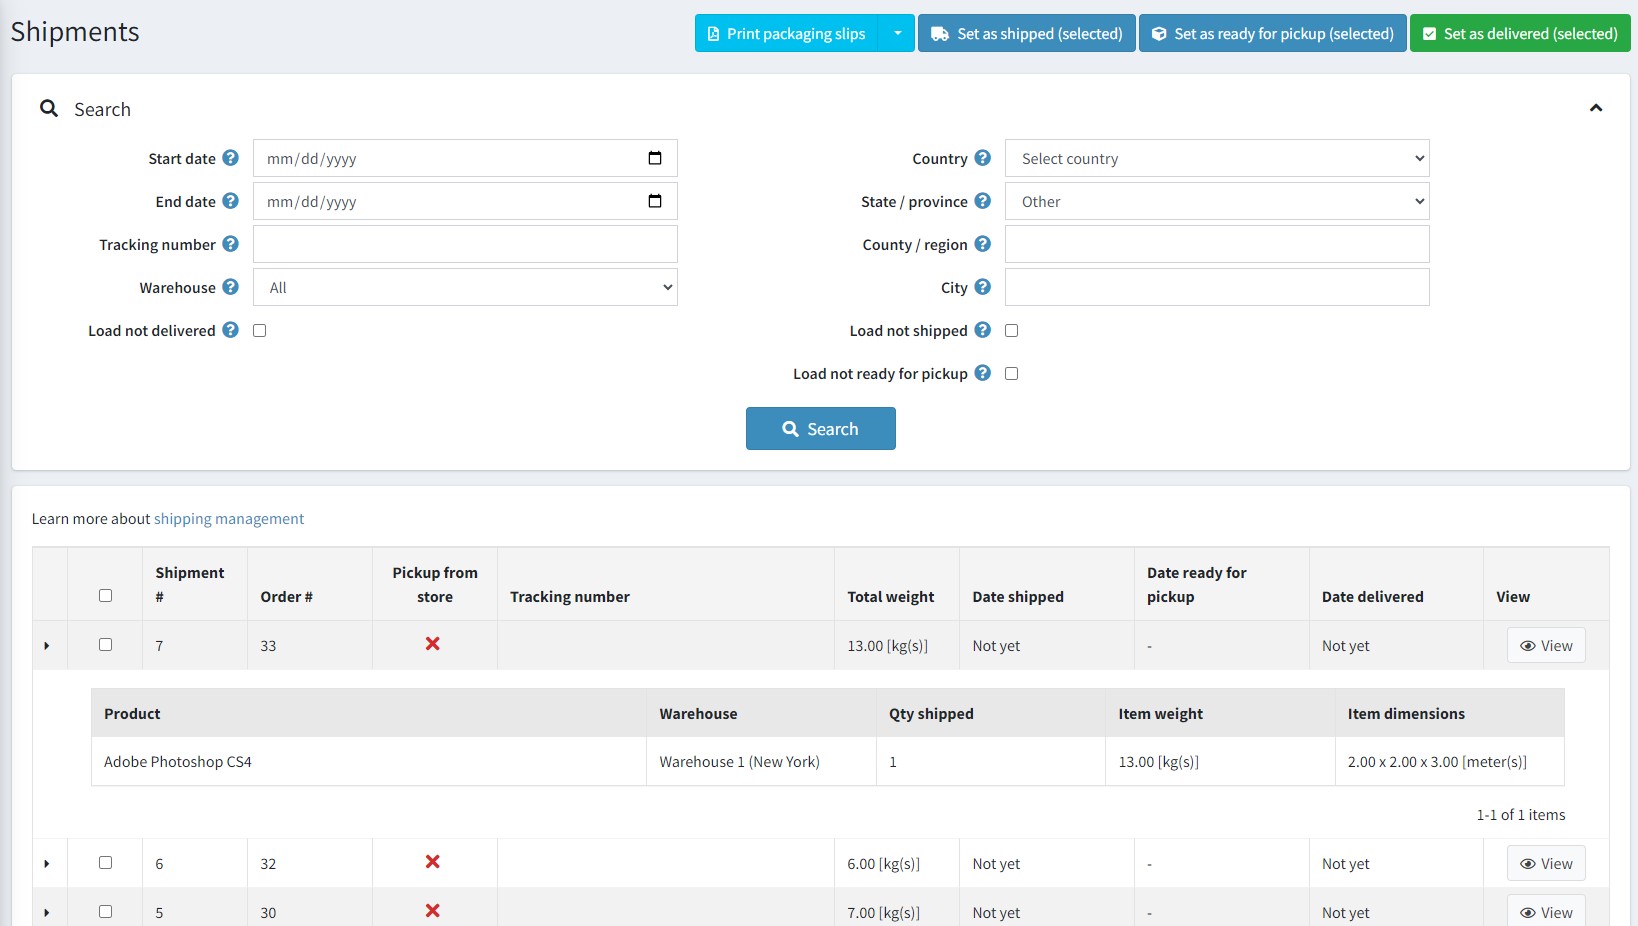Click the City help question icon
Screen dimensions: 1638x926
(982, 287)
